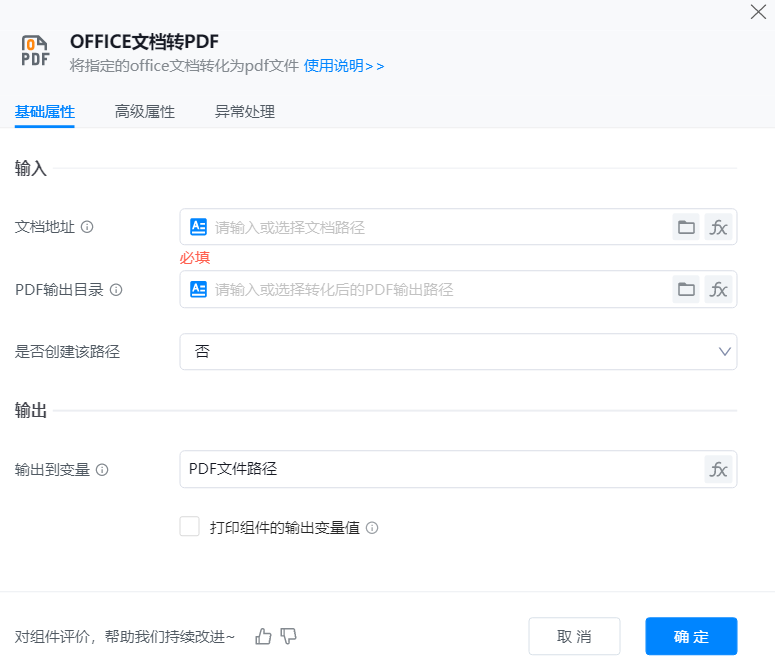Image resolution: width=775 pixels, height=664 pixels.
Task: Click info icon next to 文档地址
Action: [x=87, y=227]
